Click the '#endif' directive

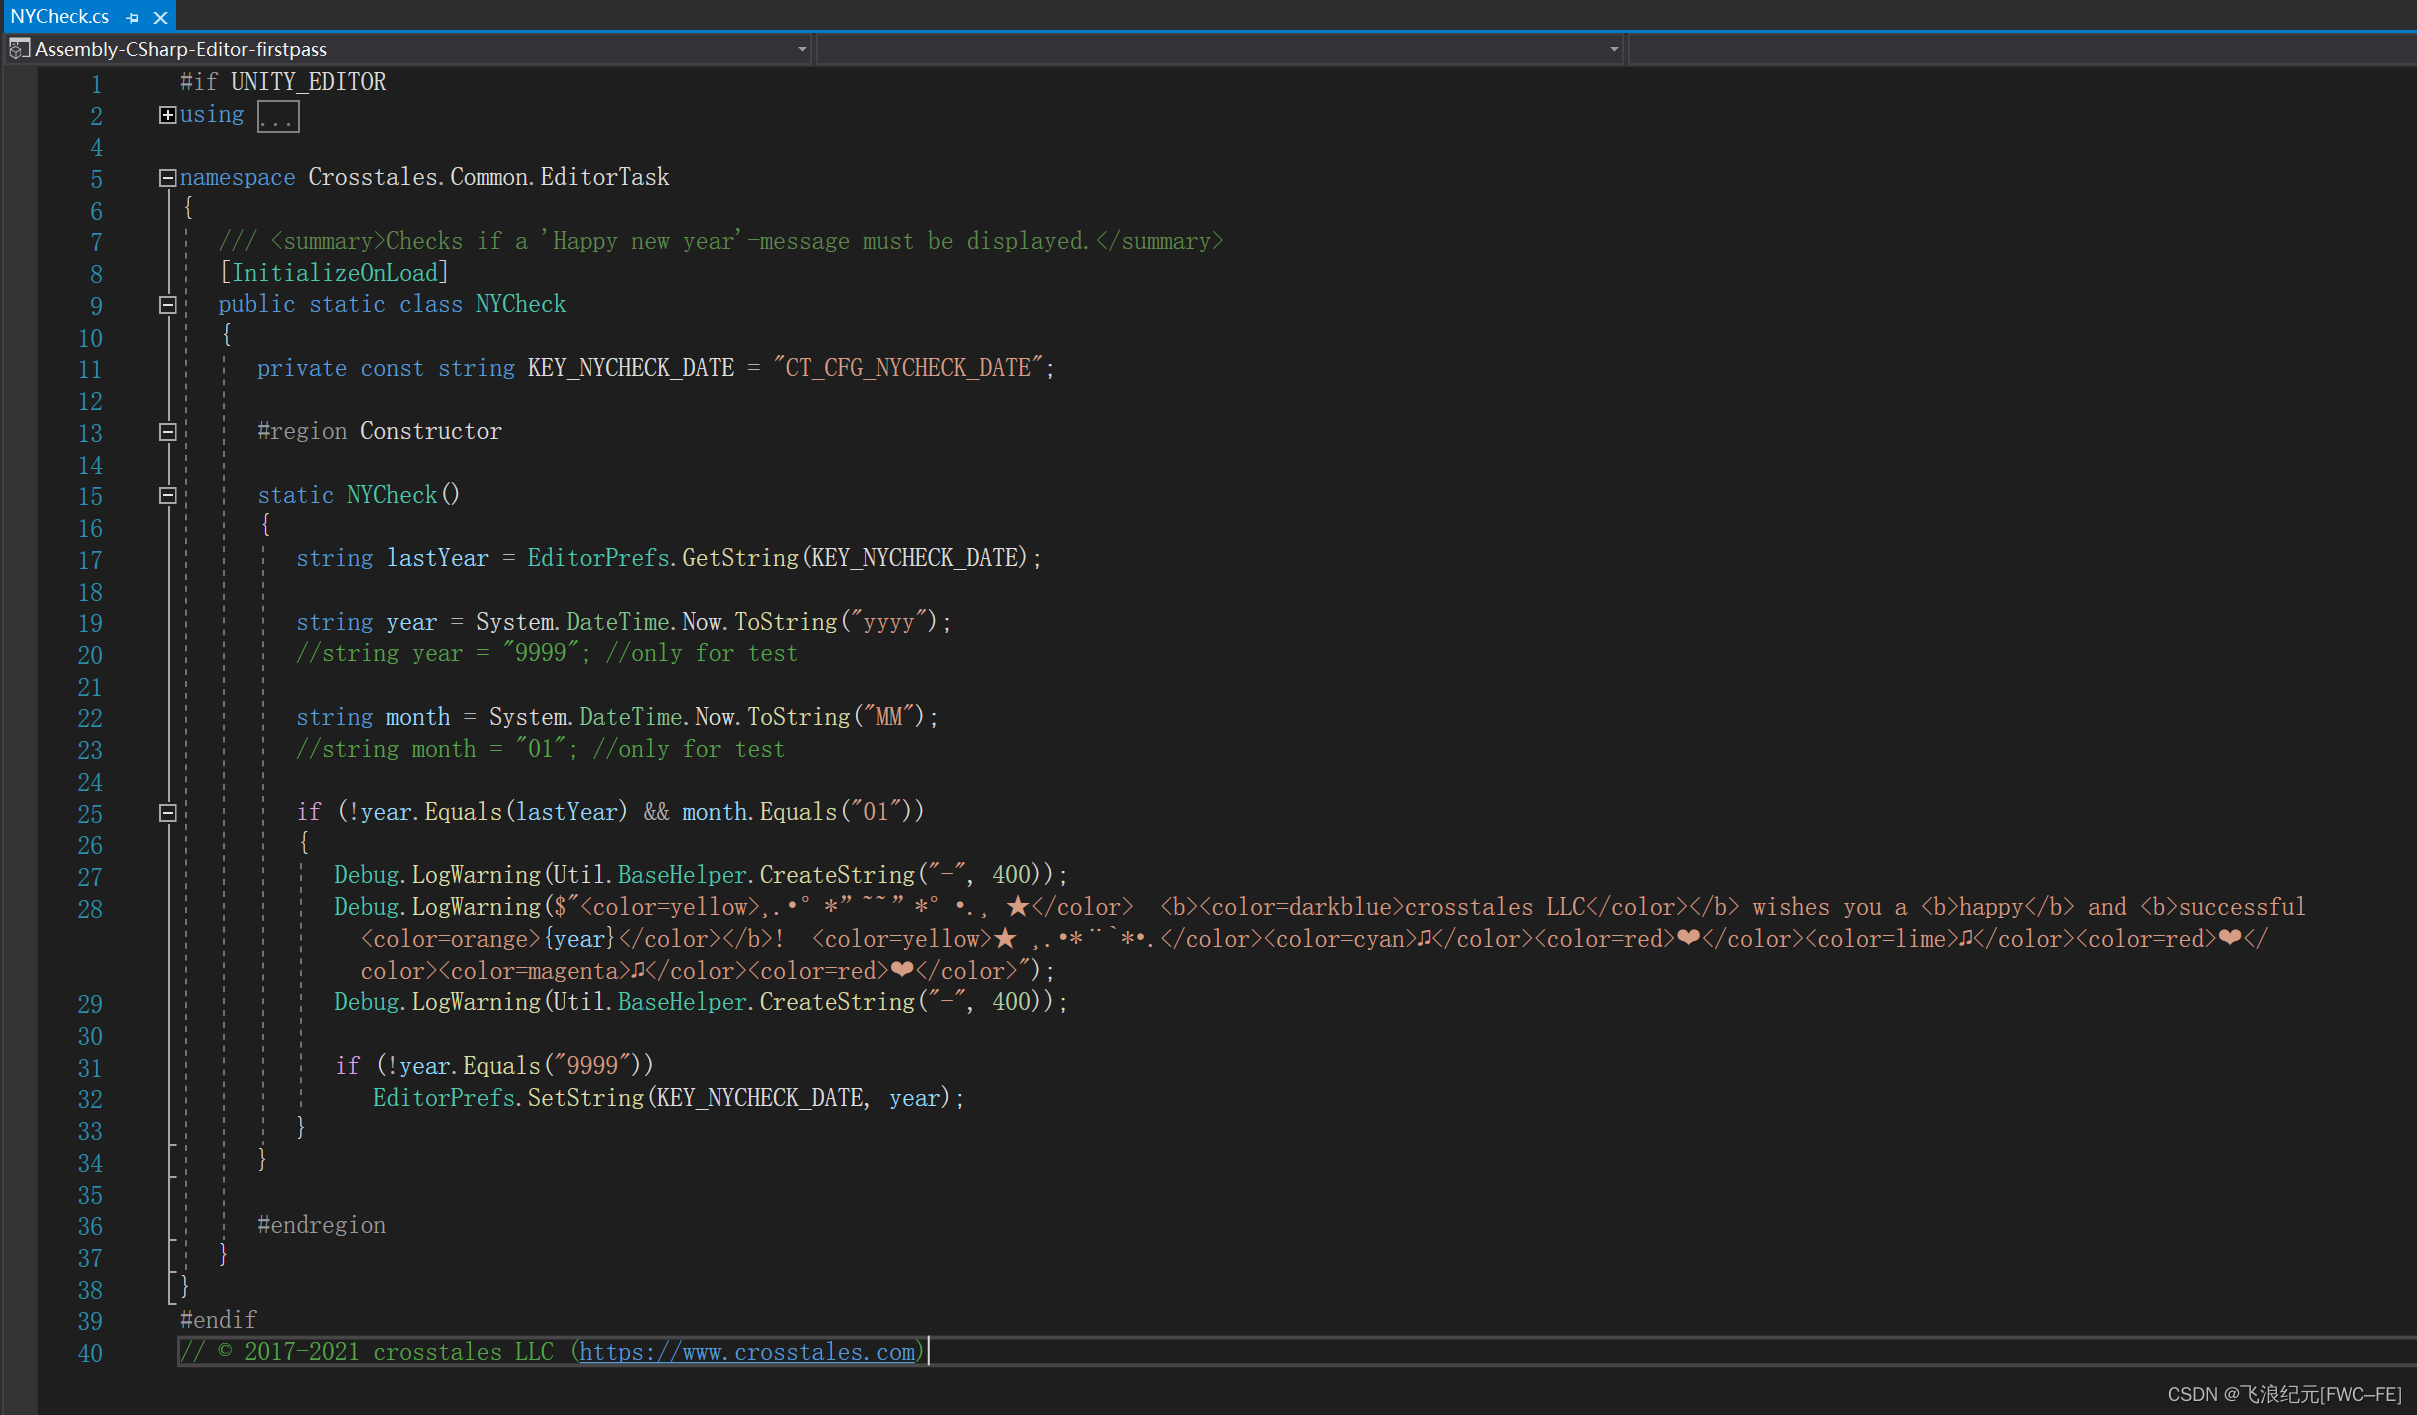[218, 1320]
